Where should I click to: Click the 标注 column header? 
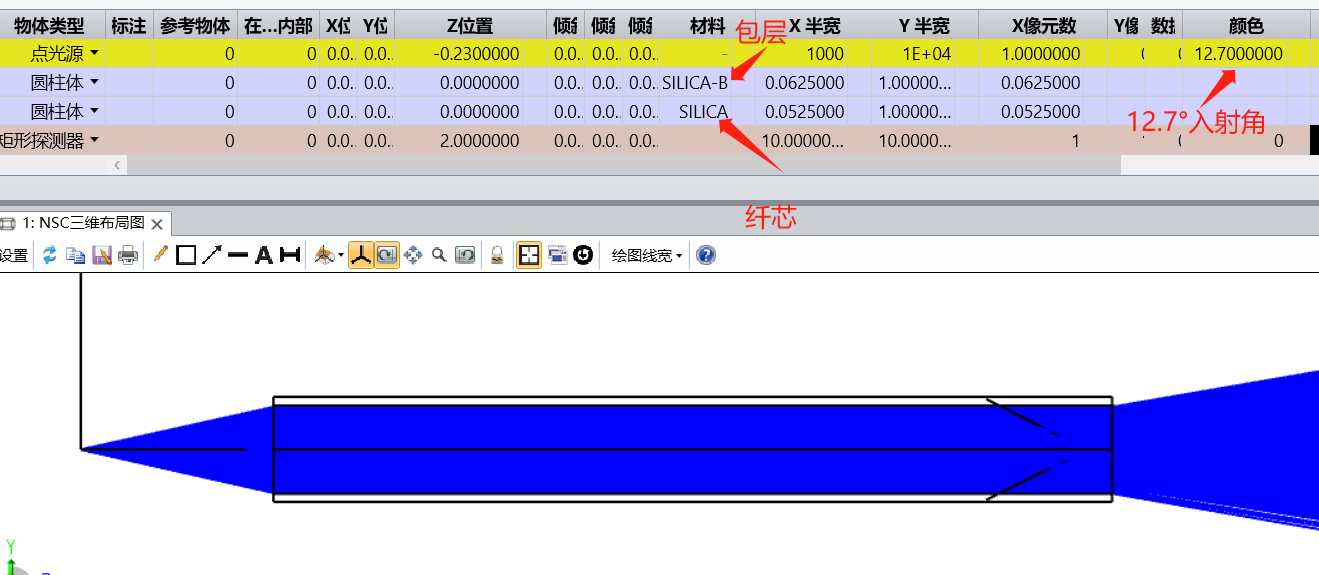pos(130,26)
